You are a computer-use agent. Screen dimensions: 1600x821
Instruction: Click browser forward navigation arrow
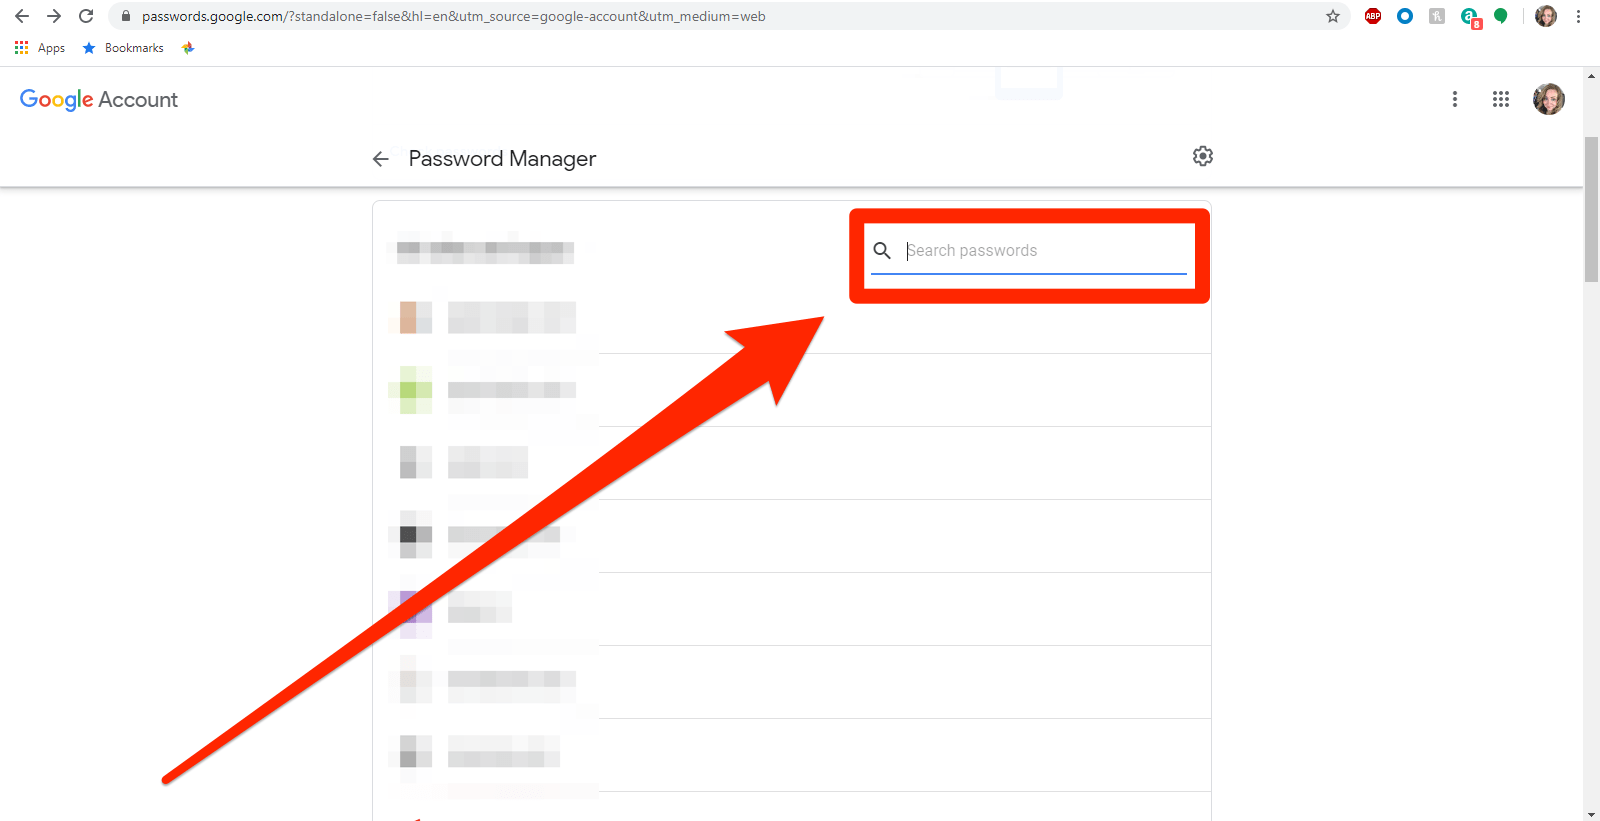(54, 16)
